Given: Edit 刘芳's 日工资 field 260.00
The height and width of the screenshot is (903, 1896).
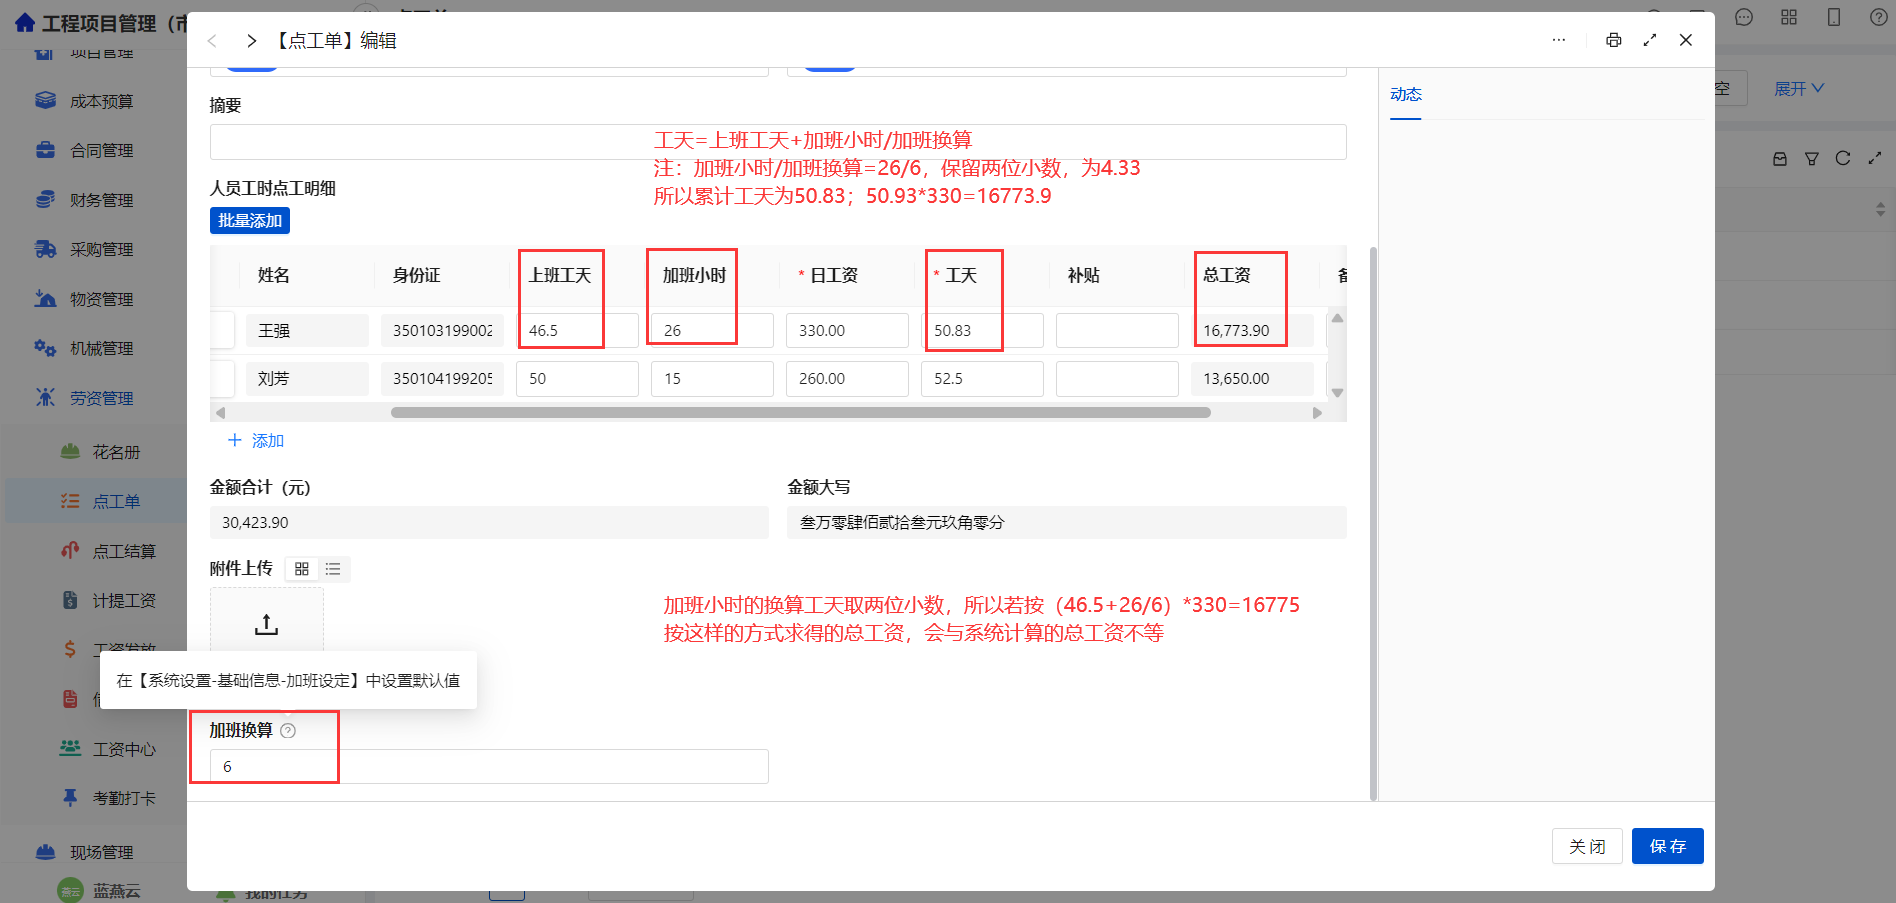Looking at the screenshot, I should [x=847, y=379].
